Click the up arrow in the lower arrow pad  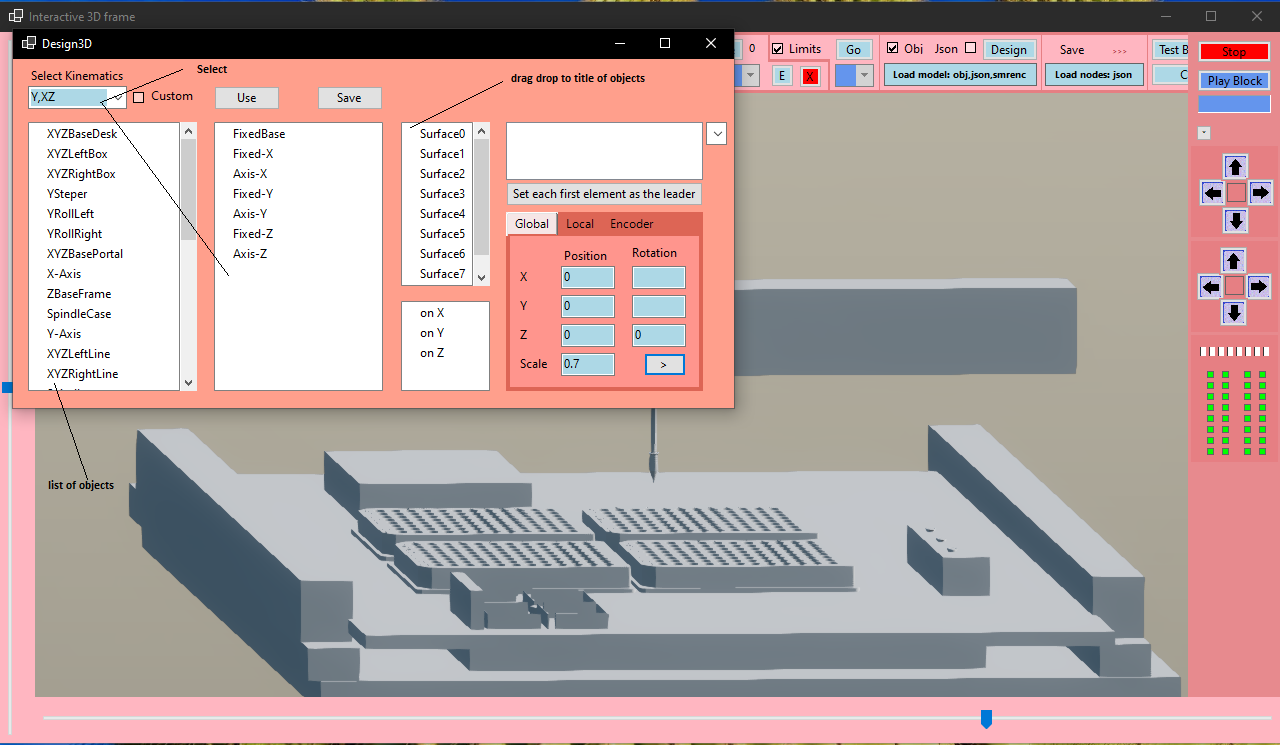click(x=1234, y=261)
